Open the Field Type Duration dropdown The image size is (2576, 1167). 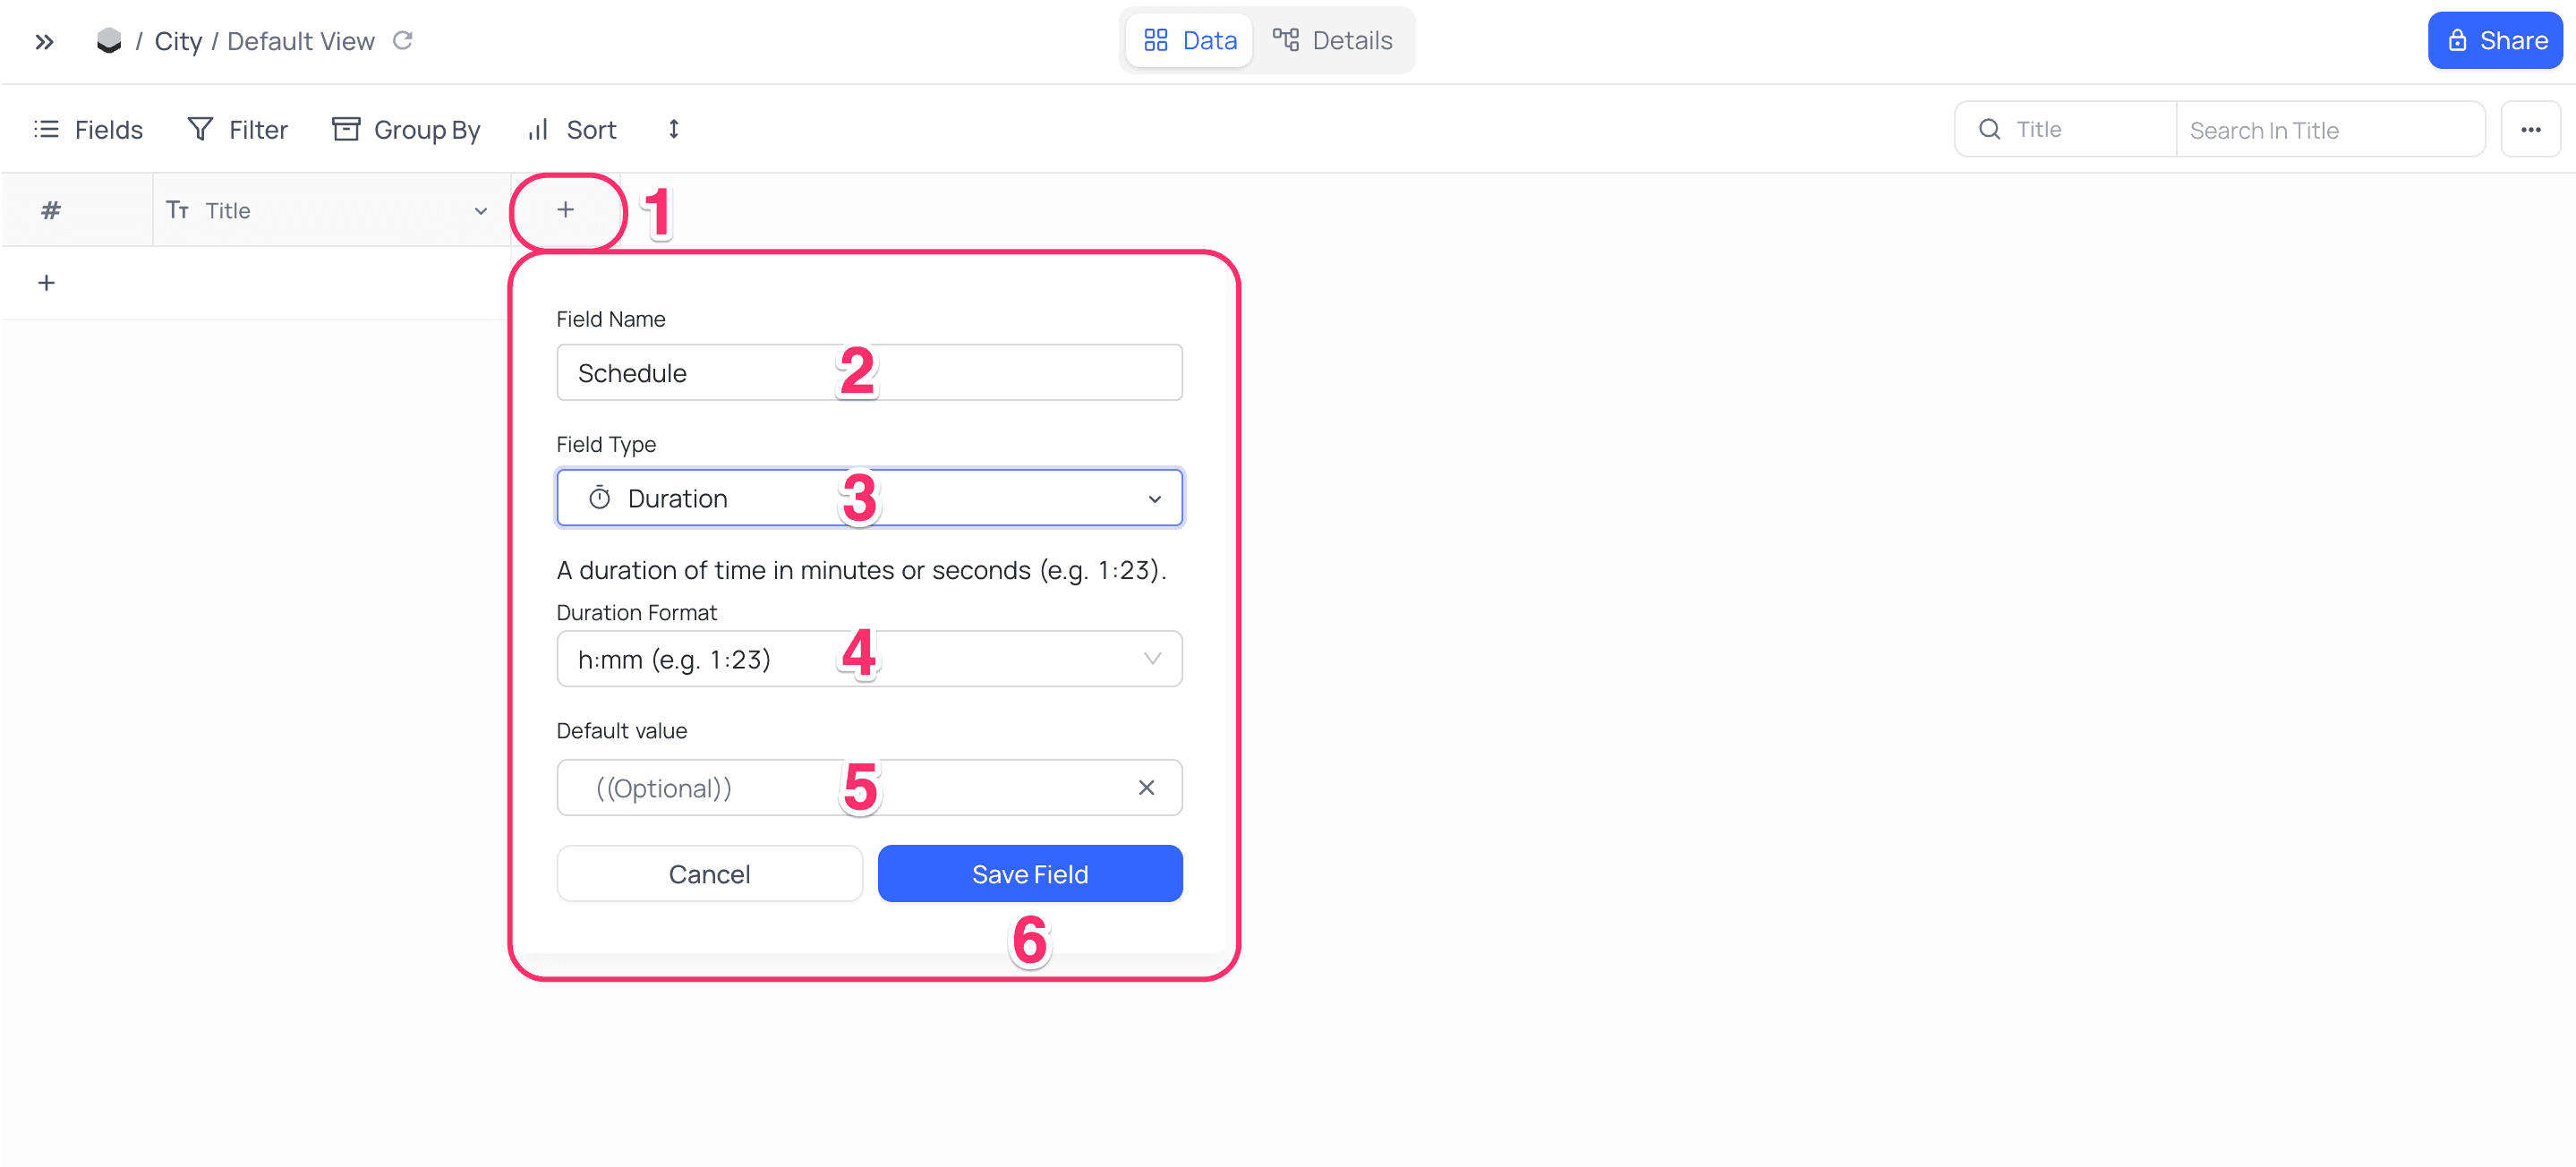[x=869, y=498]
